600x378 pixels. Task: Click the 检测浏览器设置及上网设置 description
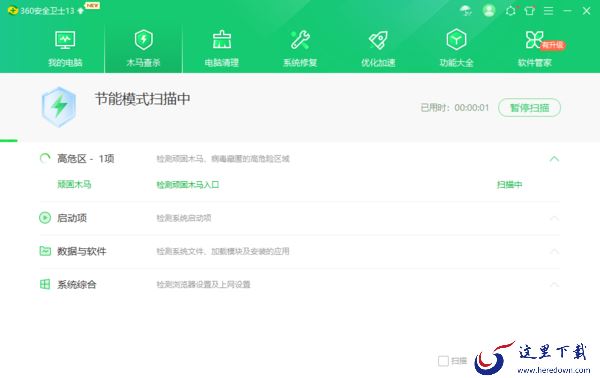point(203,285)
